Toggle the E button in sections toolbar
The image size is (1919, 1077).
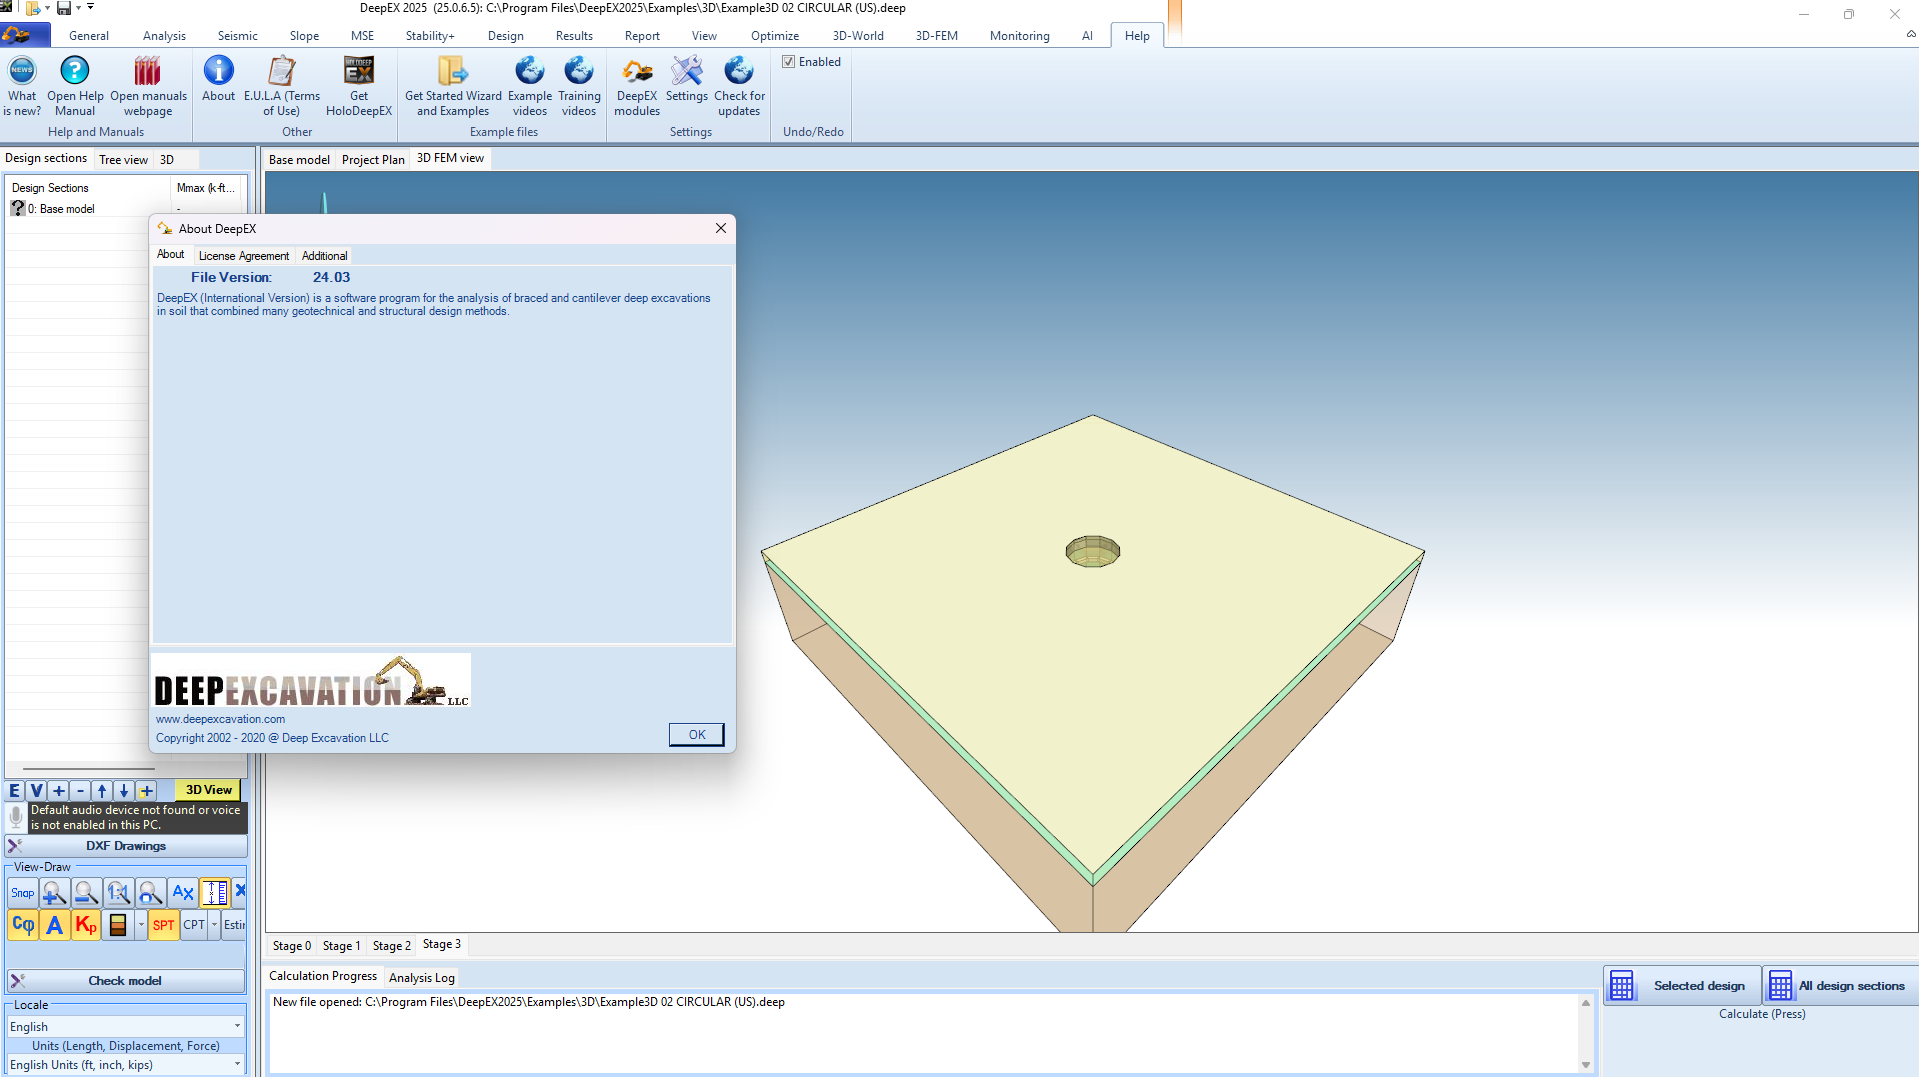pyautogui.click(x=15, y=790)
